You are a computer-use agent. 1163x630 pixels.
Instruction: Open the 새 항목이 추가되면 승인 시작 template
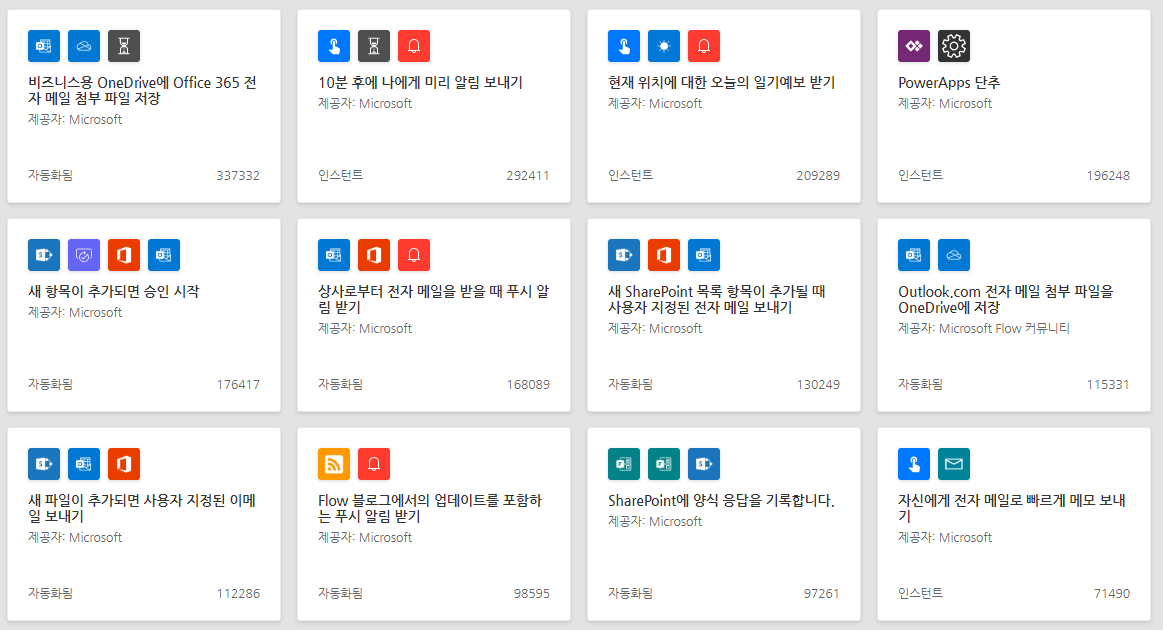[113, 292]
